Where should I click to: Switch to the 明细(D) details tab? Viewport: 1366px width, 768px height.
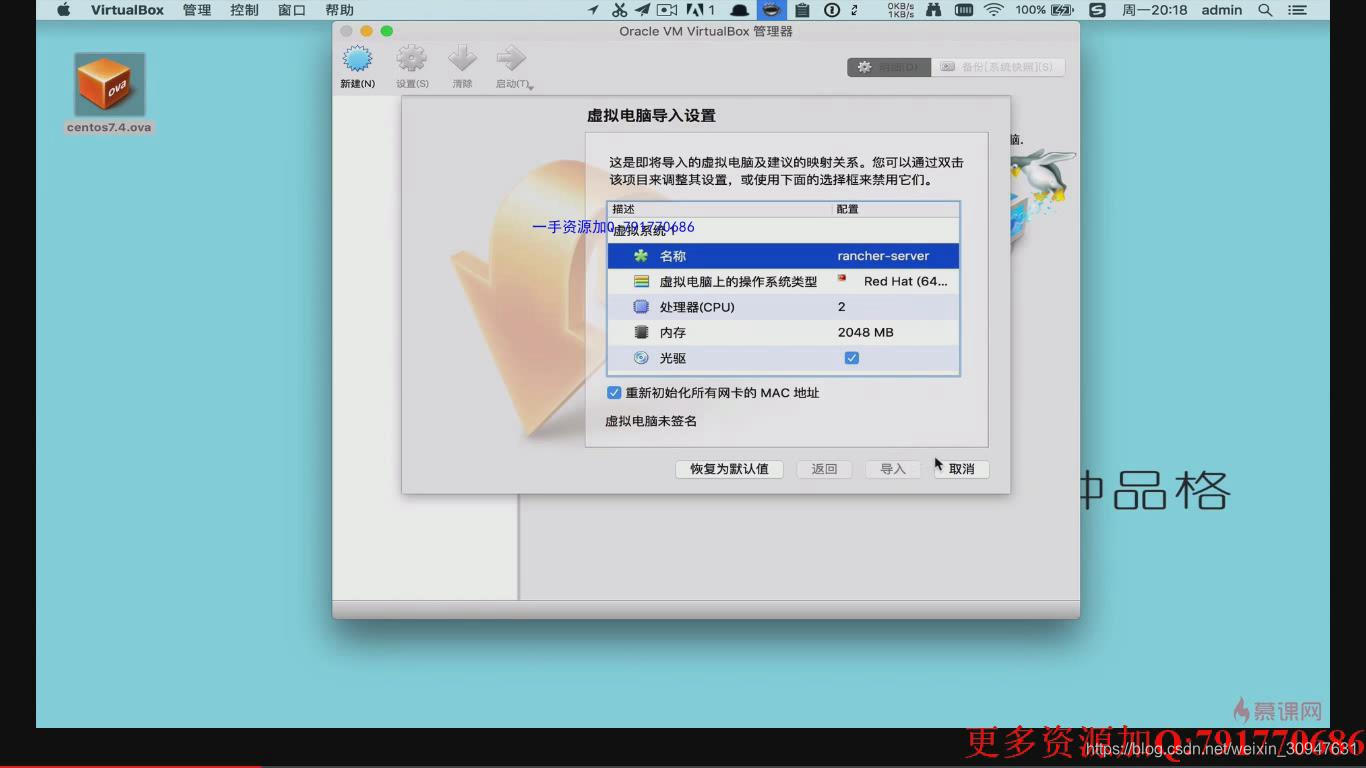pyautogui.click(x=889, y=67)
